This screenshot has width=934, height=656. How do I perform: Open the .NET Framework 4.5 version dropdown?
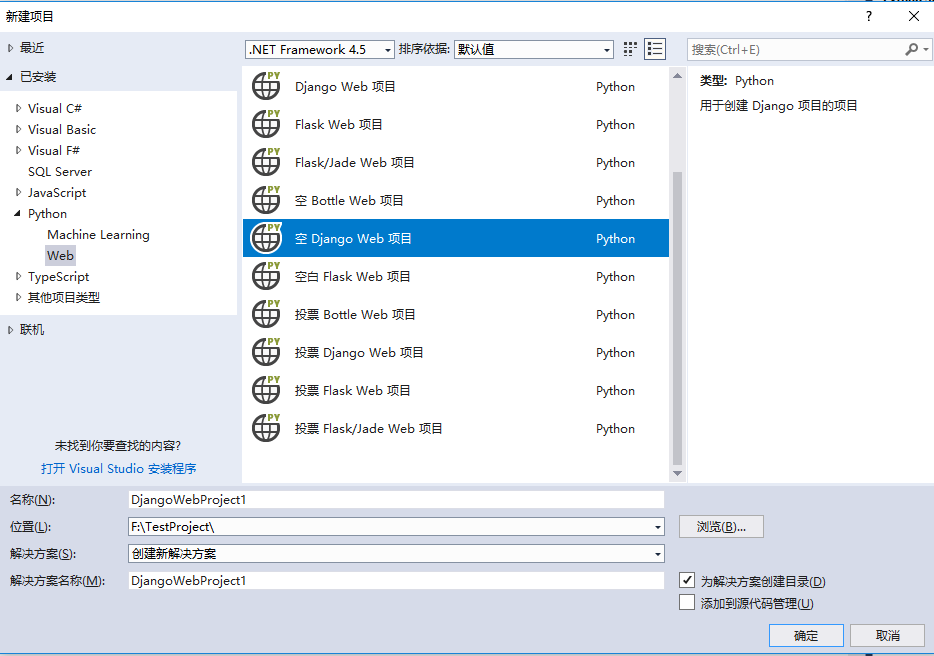click(388, 50)
